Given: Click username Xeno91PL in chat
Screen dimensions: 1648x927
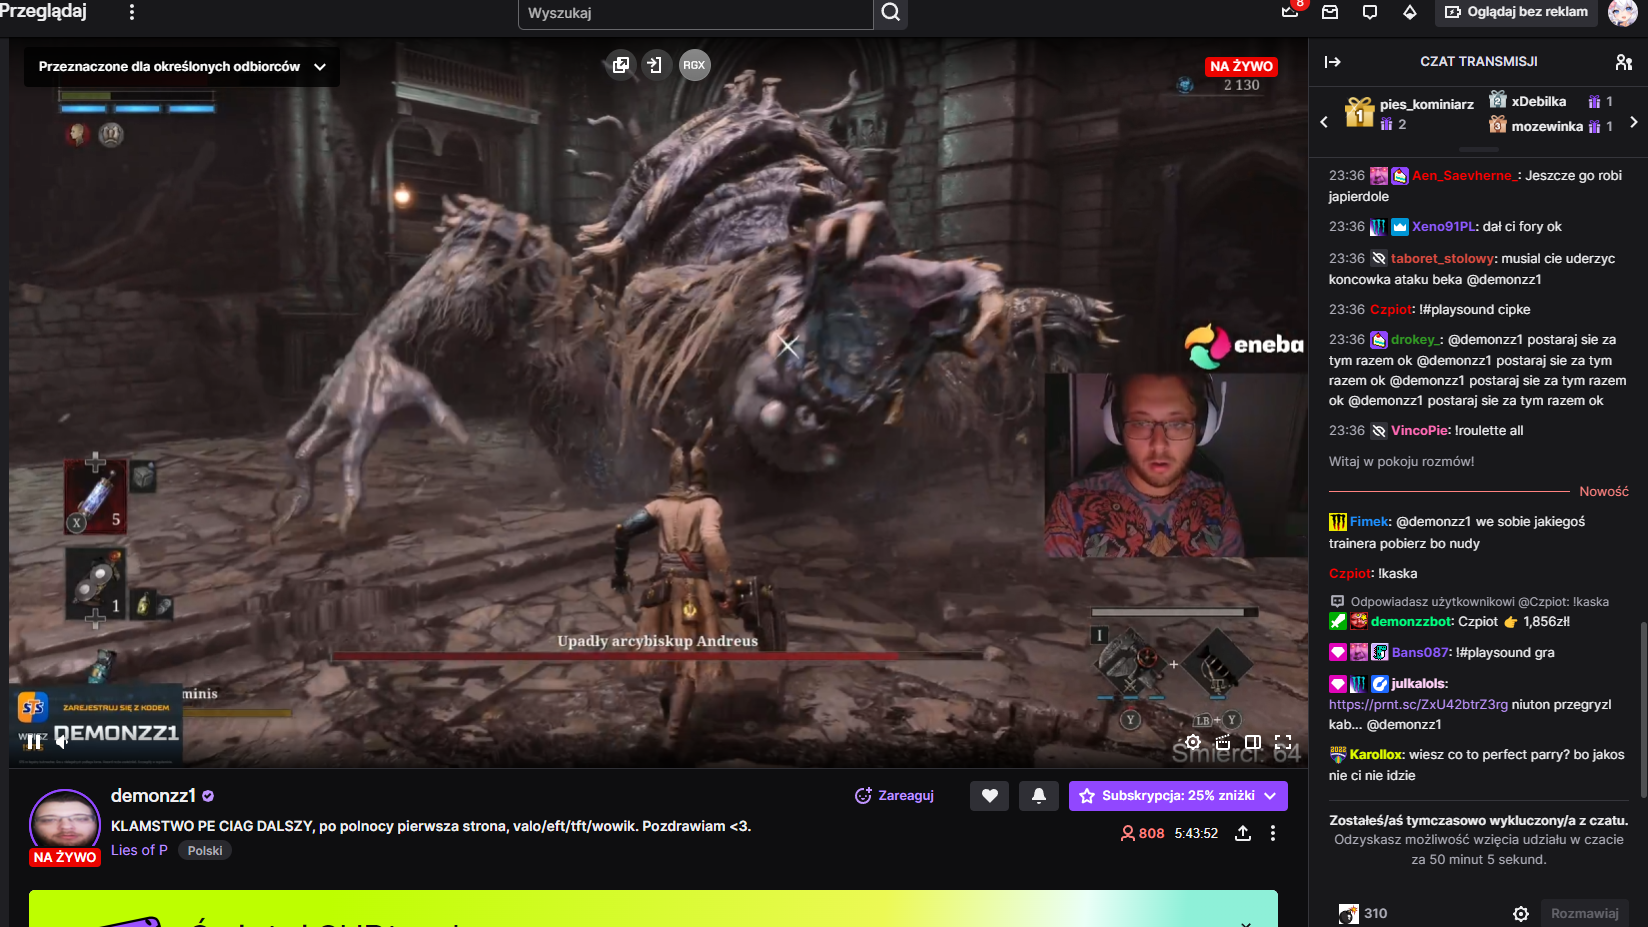Looking at the screenshot, I should coord(1443,227).
